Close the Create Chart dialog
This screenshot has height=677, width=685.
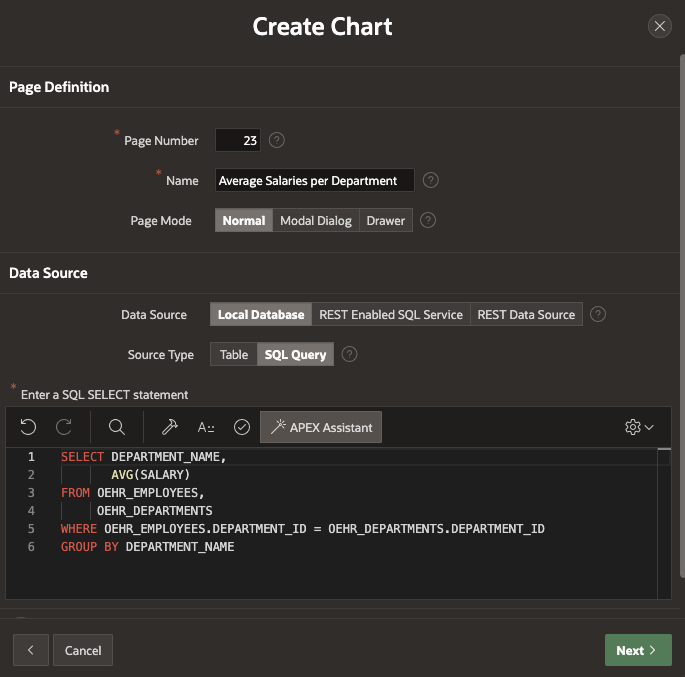(x=659, y=27)
